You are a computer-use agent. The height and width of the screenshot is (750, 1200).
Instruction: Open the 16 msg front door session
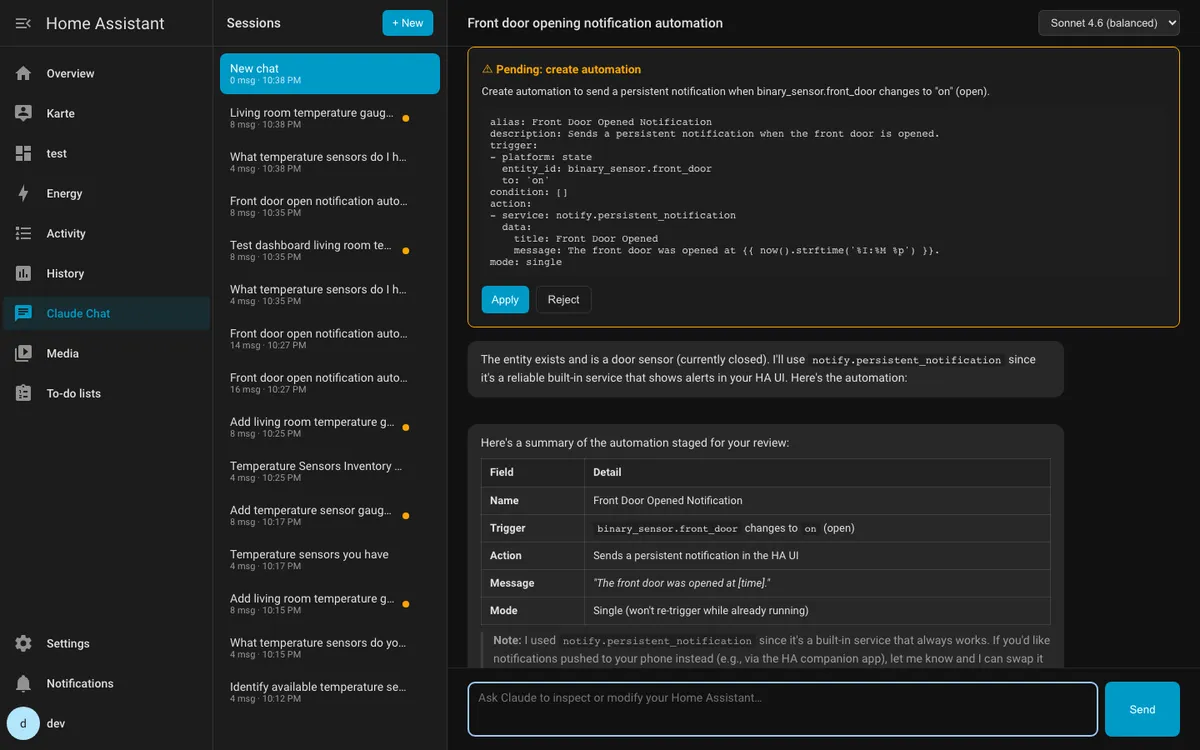330,383
